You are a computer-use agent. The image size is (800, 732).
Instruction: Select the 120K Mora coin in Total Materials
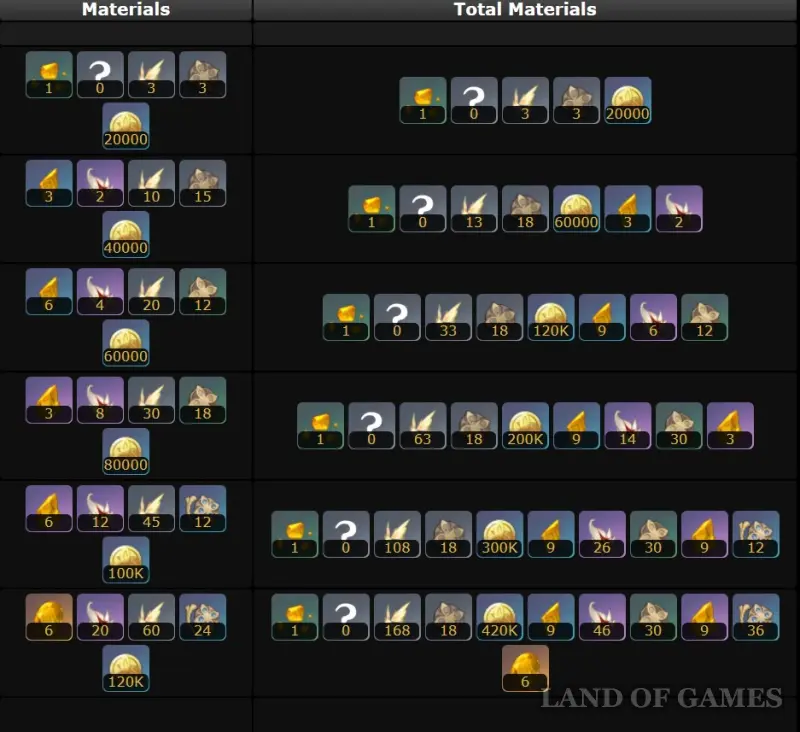pos(551,317)
